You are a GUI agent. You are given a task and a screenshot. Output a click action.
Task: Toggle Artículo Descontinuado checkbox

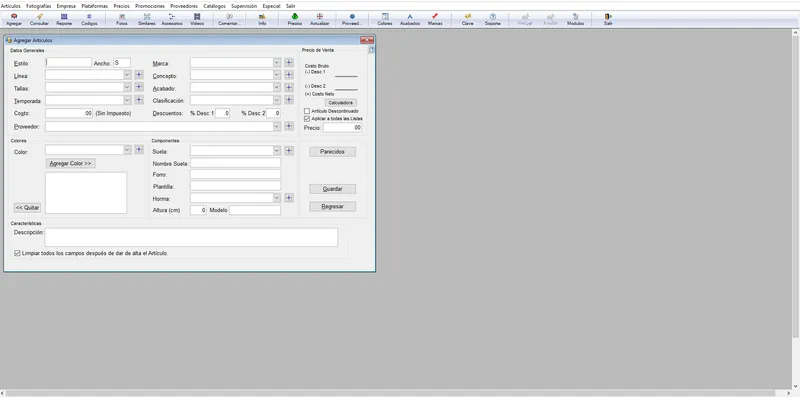307,111
